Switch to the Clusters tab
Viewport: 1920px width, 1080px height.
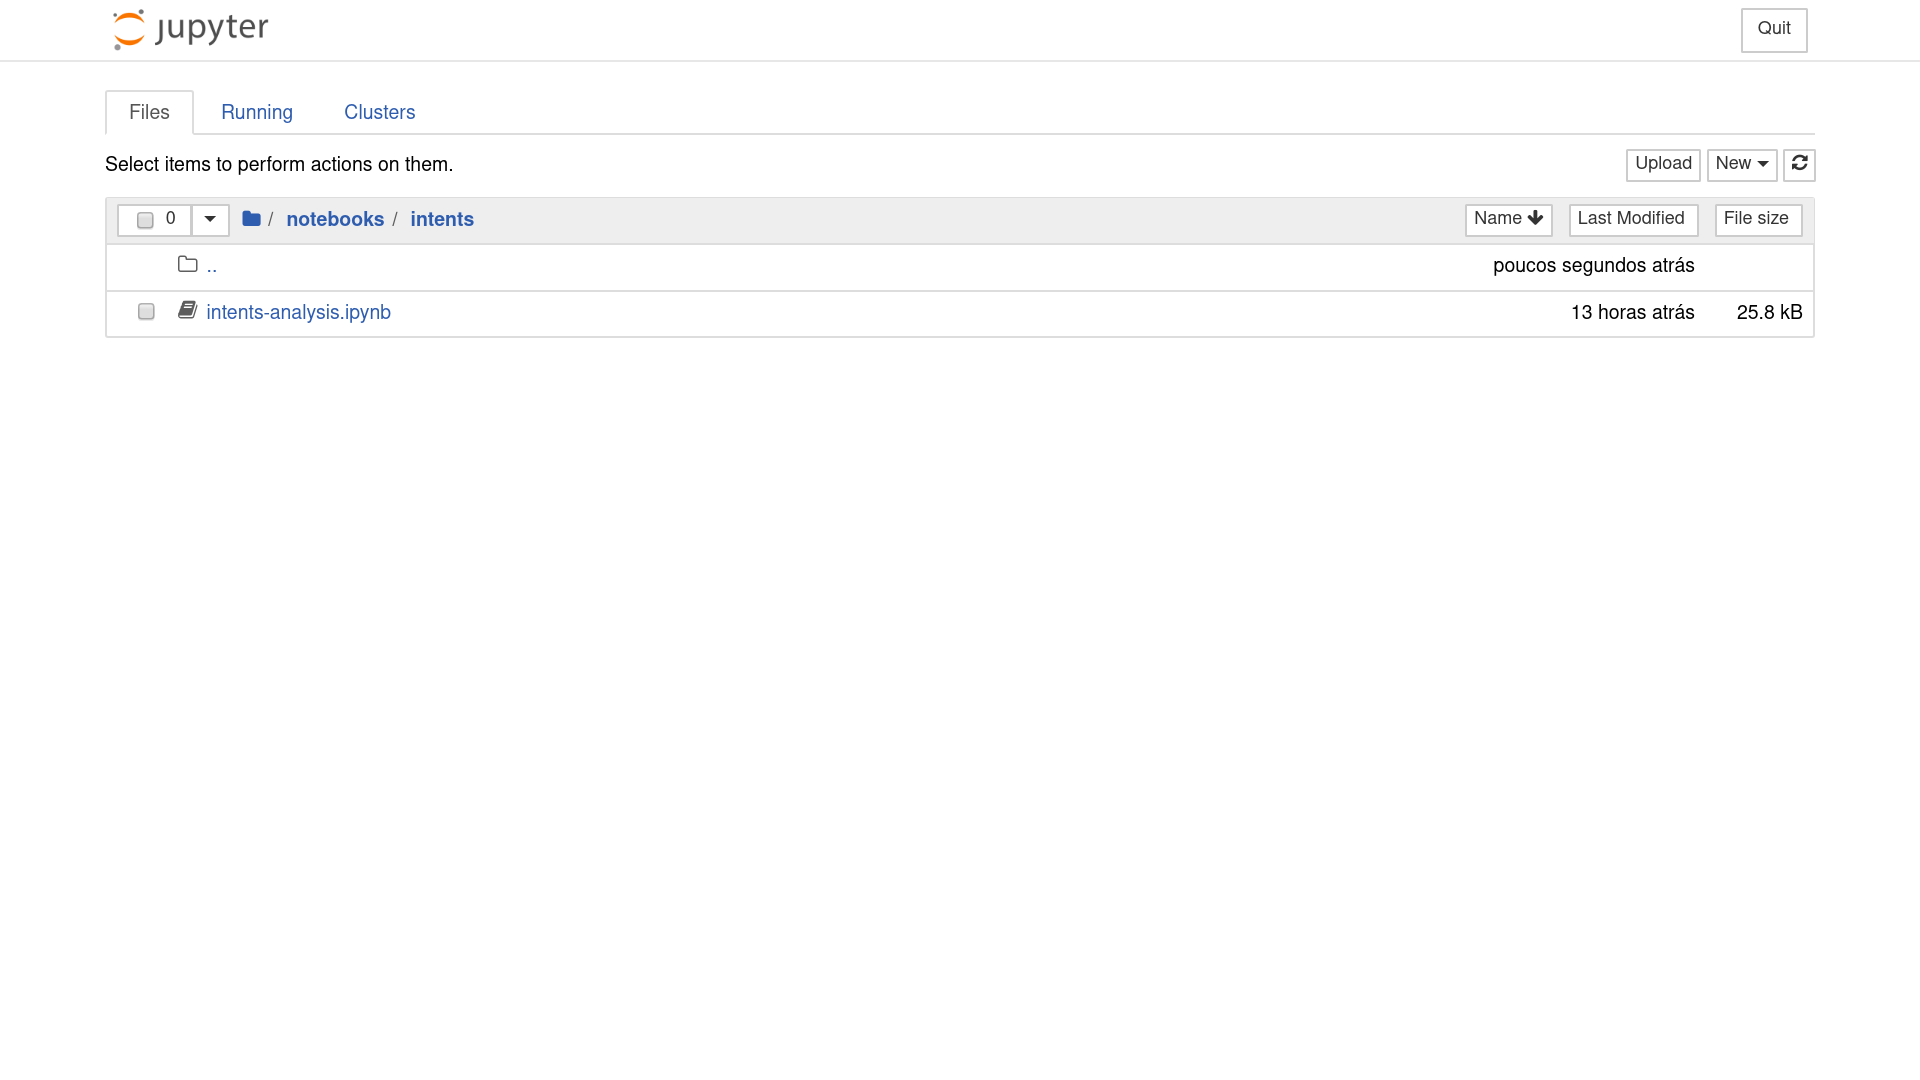[x=379, y=112]
